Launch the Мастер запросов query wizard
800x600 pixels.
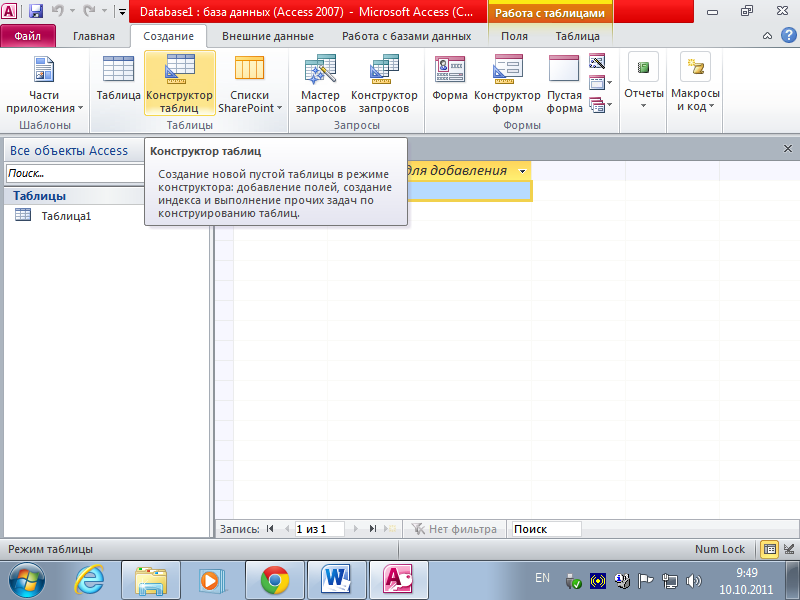point(320,84)
